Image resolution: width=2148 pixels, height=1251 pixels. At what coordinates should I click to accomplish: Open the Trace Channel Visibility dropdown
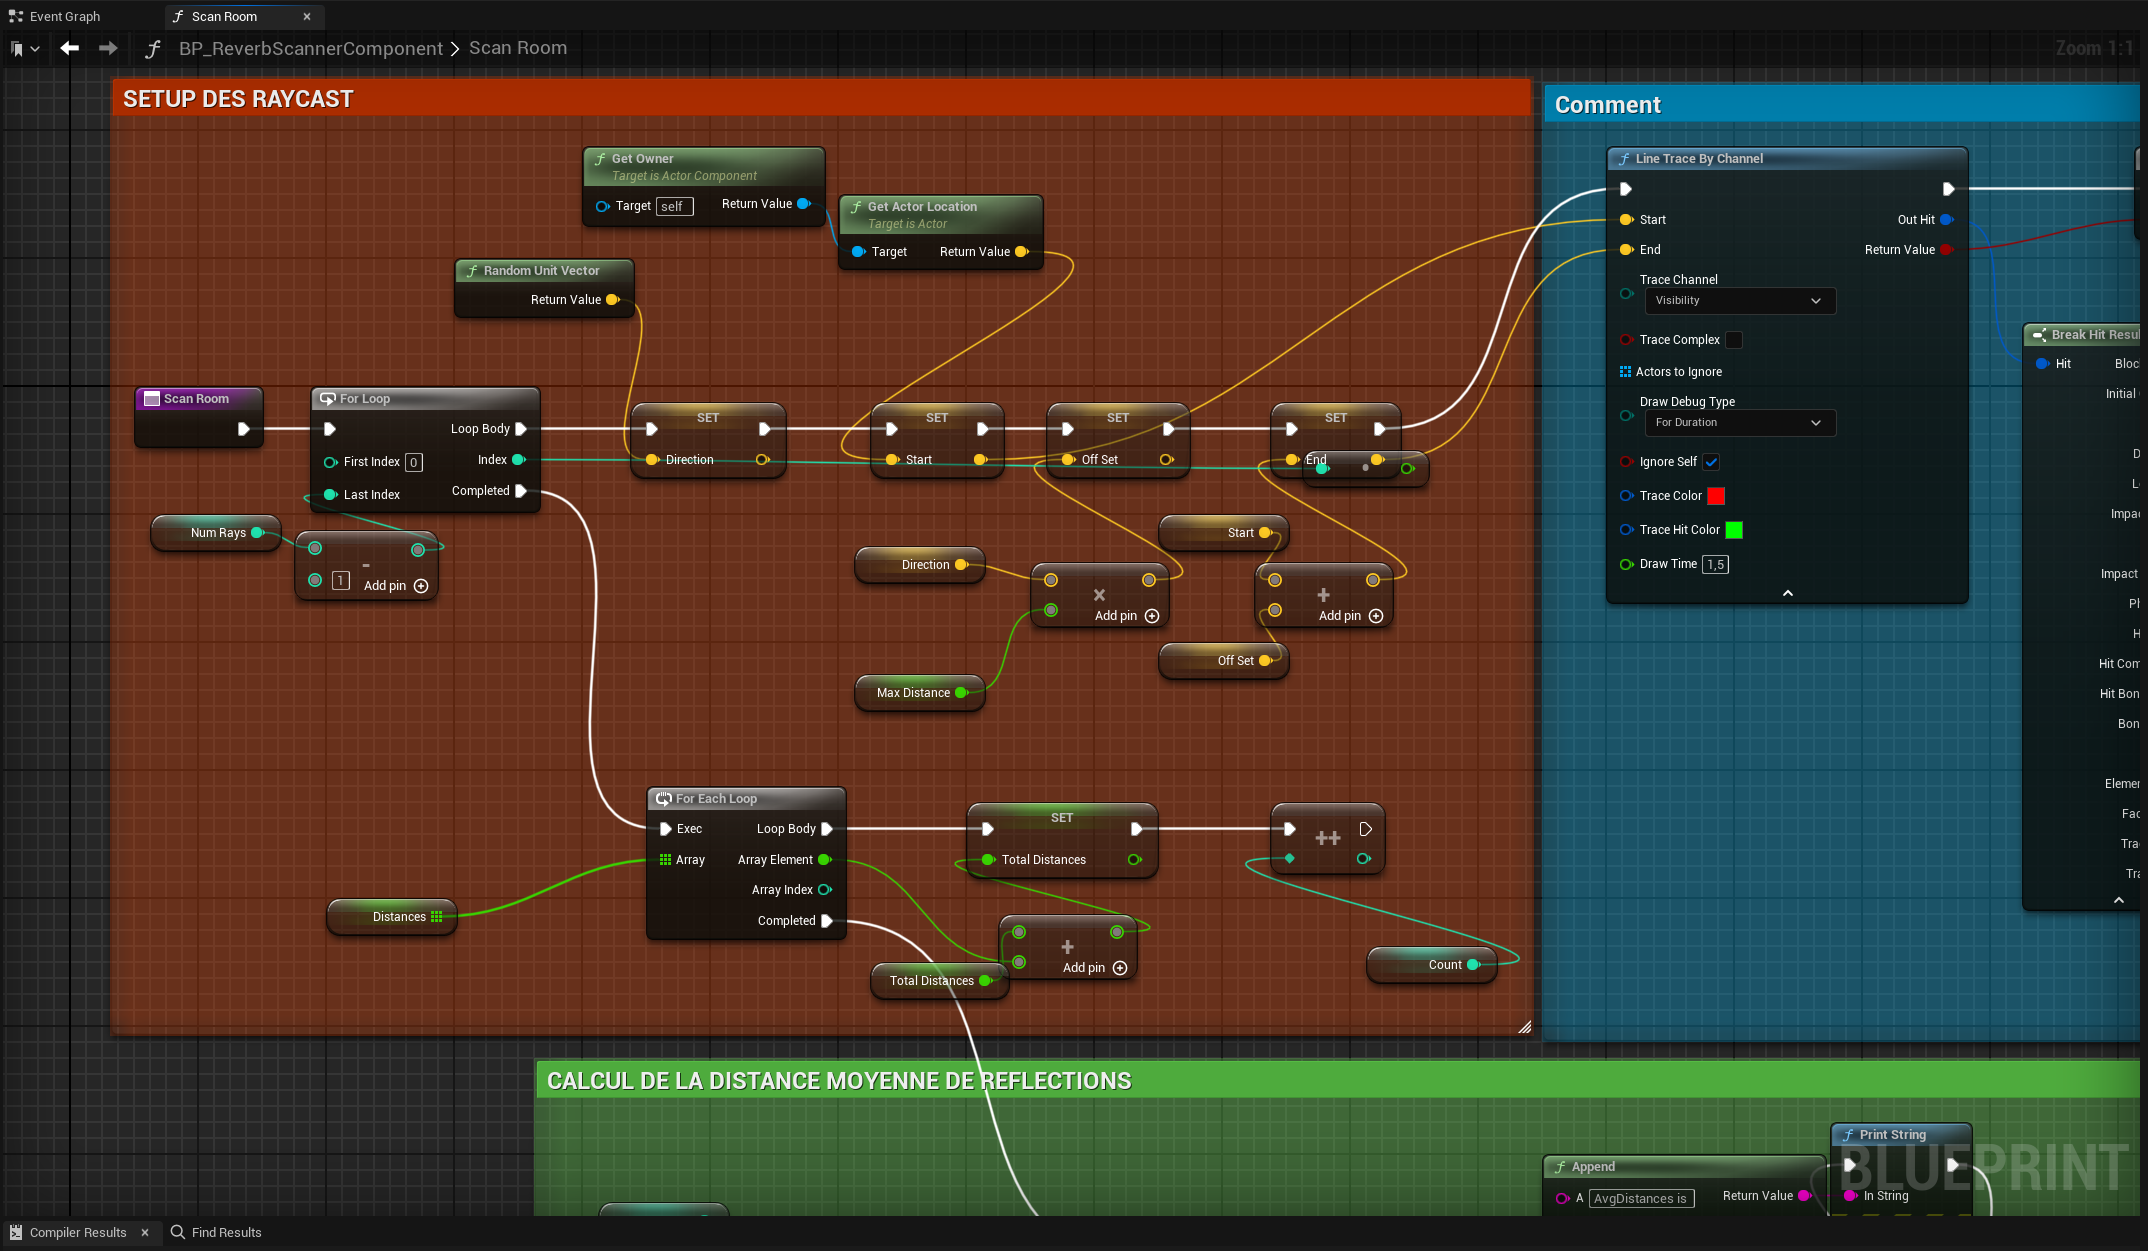[1739, 301]
